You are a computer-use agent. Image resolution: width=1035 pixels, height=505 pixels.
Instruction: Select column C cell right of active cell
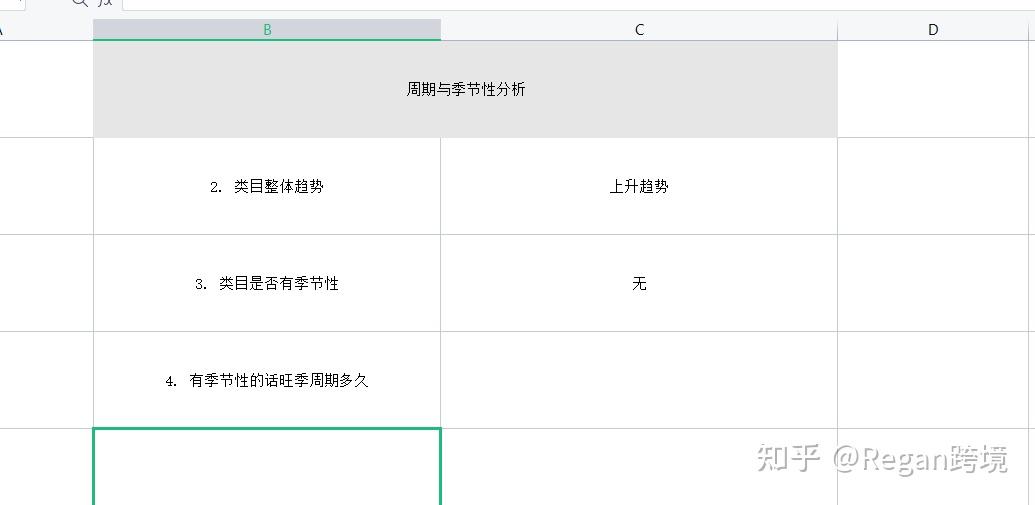[639, 467]
